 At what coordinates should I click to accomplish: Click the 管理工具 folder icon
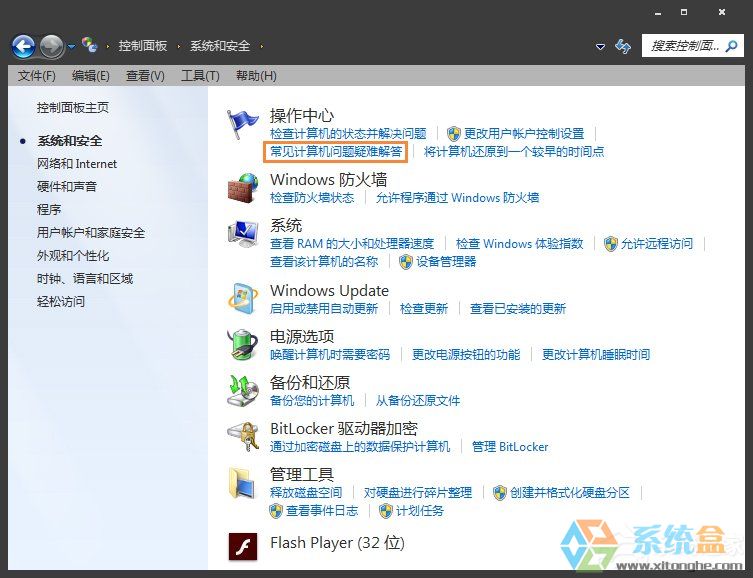(x=243, y=483)
